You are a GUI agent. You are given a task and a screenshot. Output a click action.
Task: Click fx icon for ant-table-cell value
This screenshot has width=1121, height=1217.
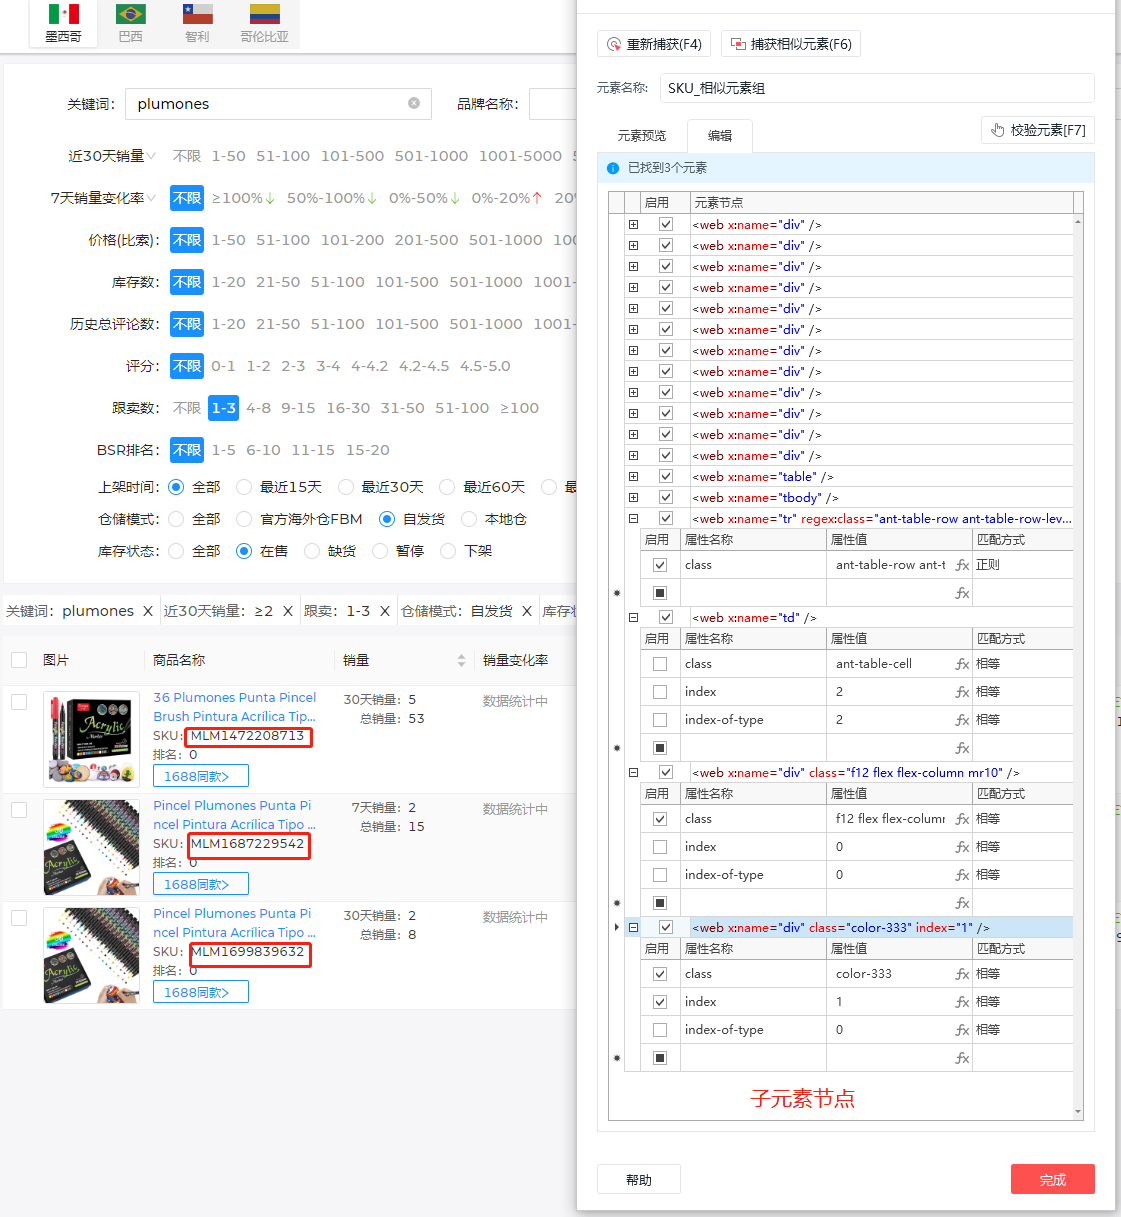tap(962, 664)
